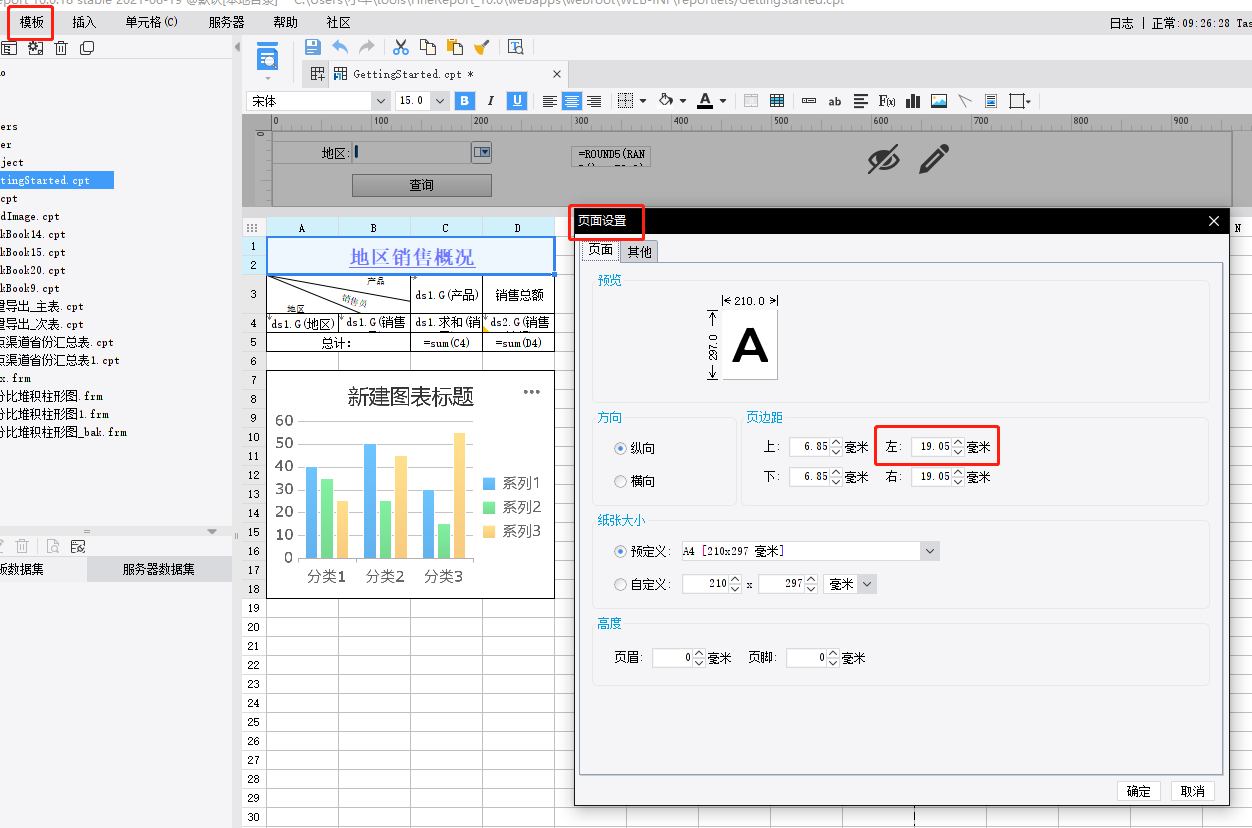Viewport: 1252px width, 828px height.
Task: Select the 横向 landscape orientation
Action: point(620,481)
